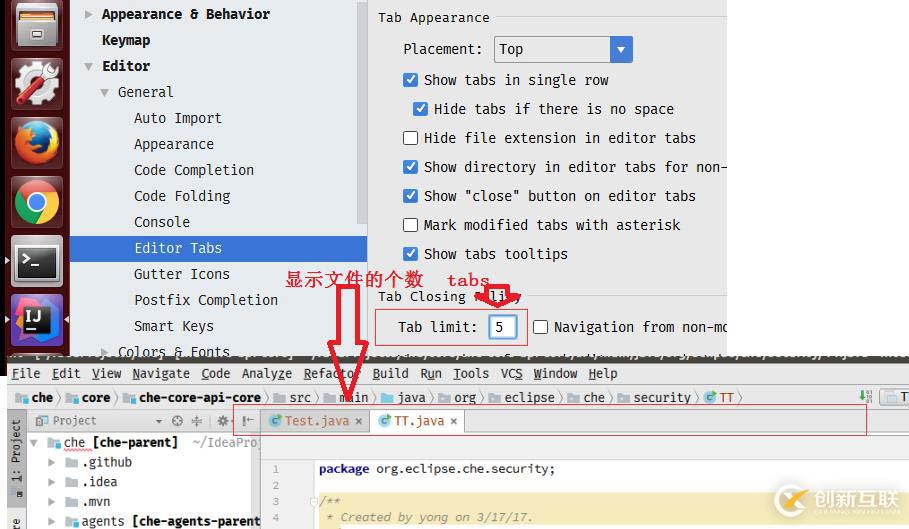
Task: Collapse the General settings node
Action: (x=104, y=93)
